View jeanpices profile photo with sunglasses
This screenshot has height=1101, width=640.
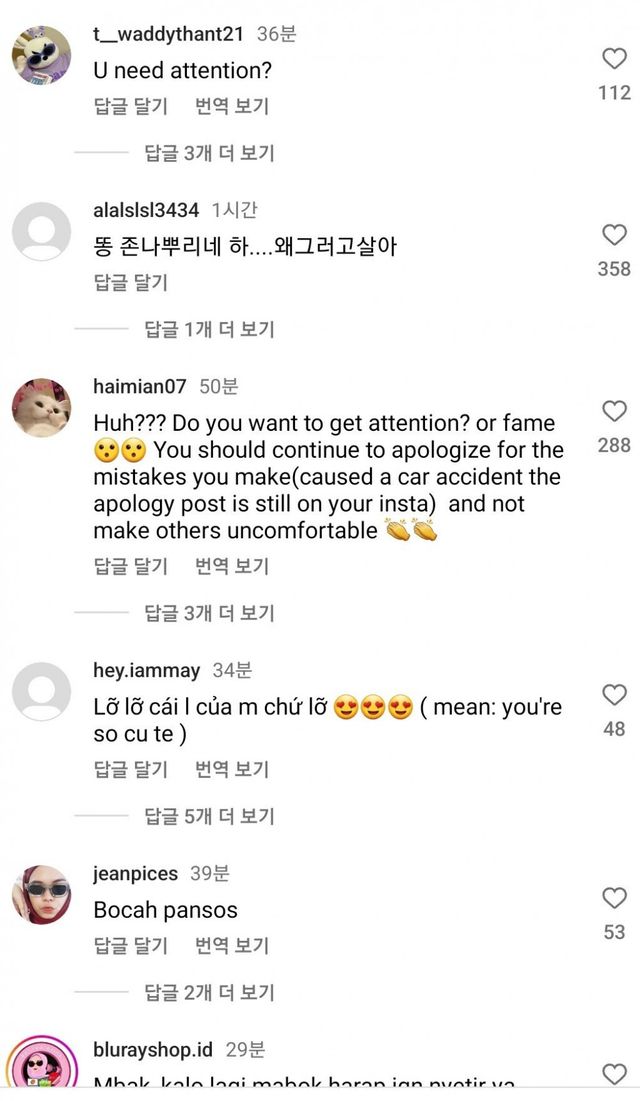coord(41,895)
